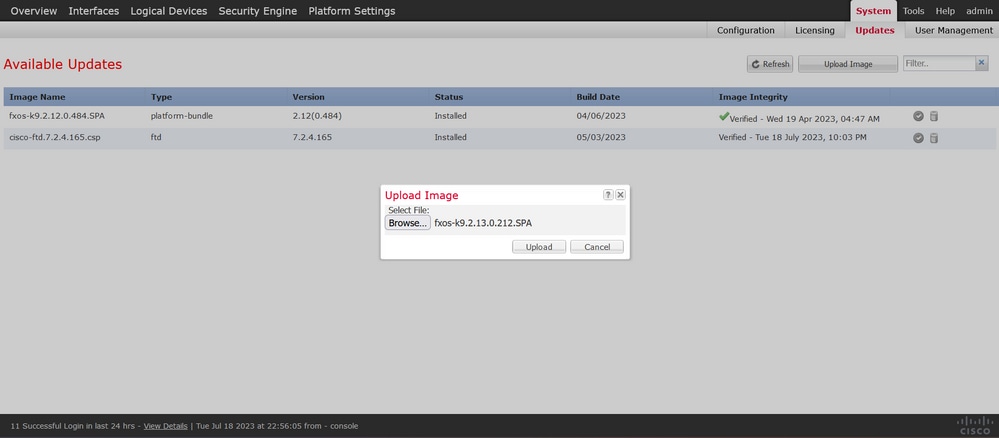The image size is (999, 438).
Task: Open the admin user menu
Action: coord(979,11)
